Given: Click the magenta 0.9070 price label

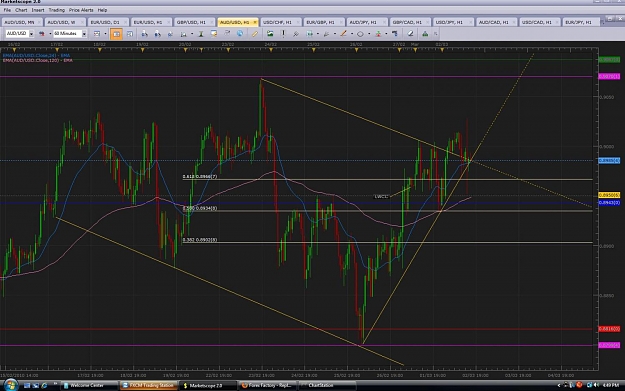Looking at the screenshot, I should click(609, 76).
